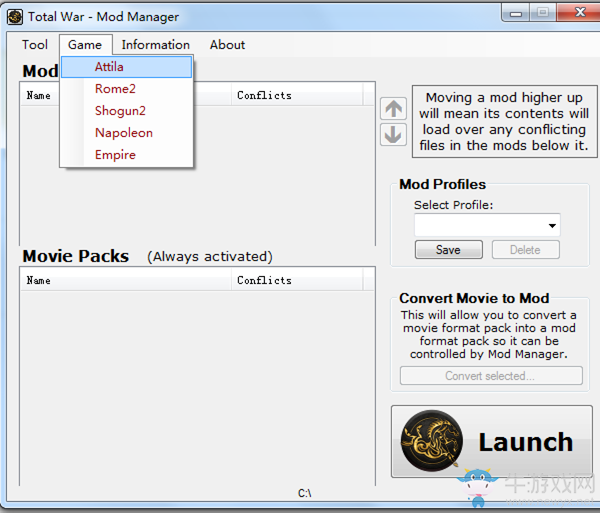The width and height of the screenshot is (600, 513).
Task: Click the move mod up arrow
Action: tap(393, 109)
